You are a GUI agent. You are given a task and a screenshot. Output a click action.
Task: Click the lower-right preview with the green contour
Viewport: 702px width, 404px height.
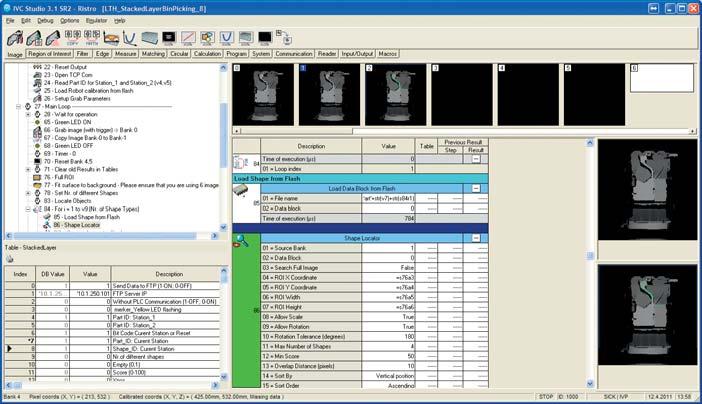[647, 315]
